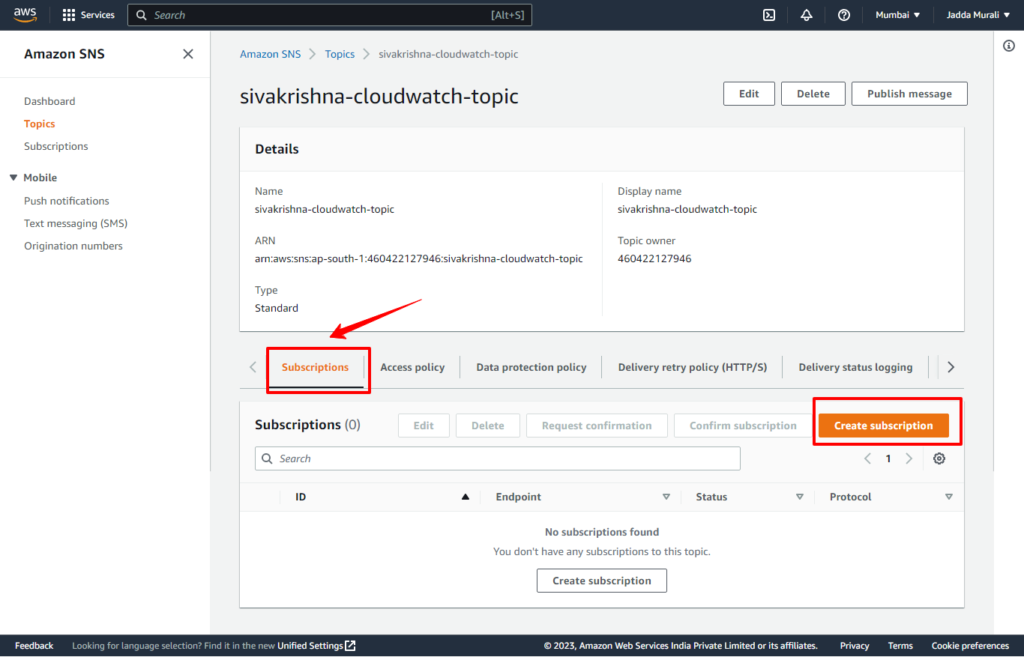Close the Amazon SNS navigation panel
Screen dimensions: 1024x657
click(188, 54)
